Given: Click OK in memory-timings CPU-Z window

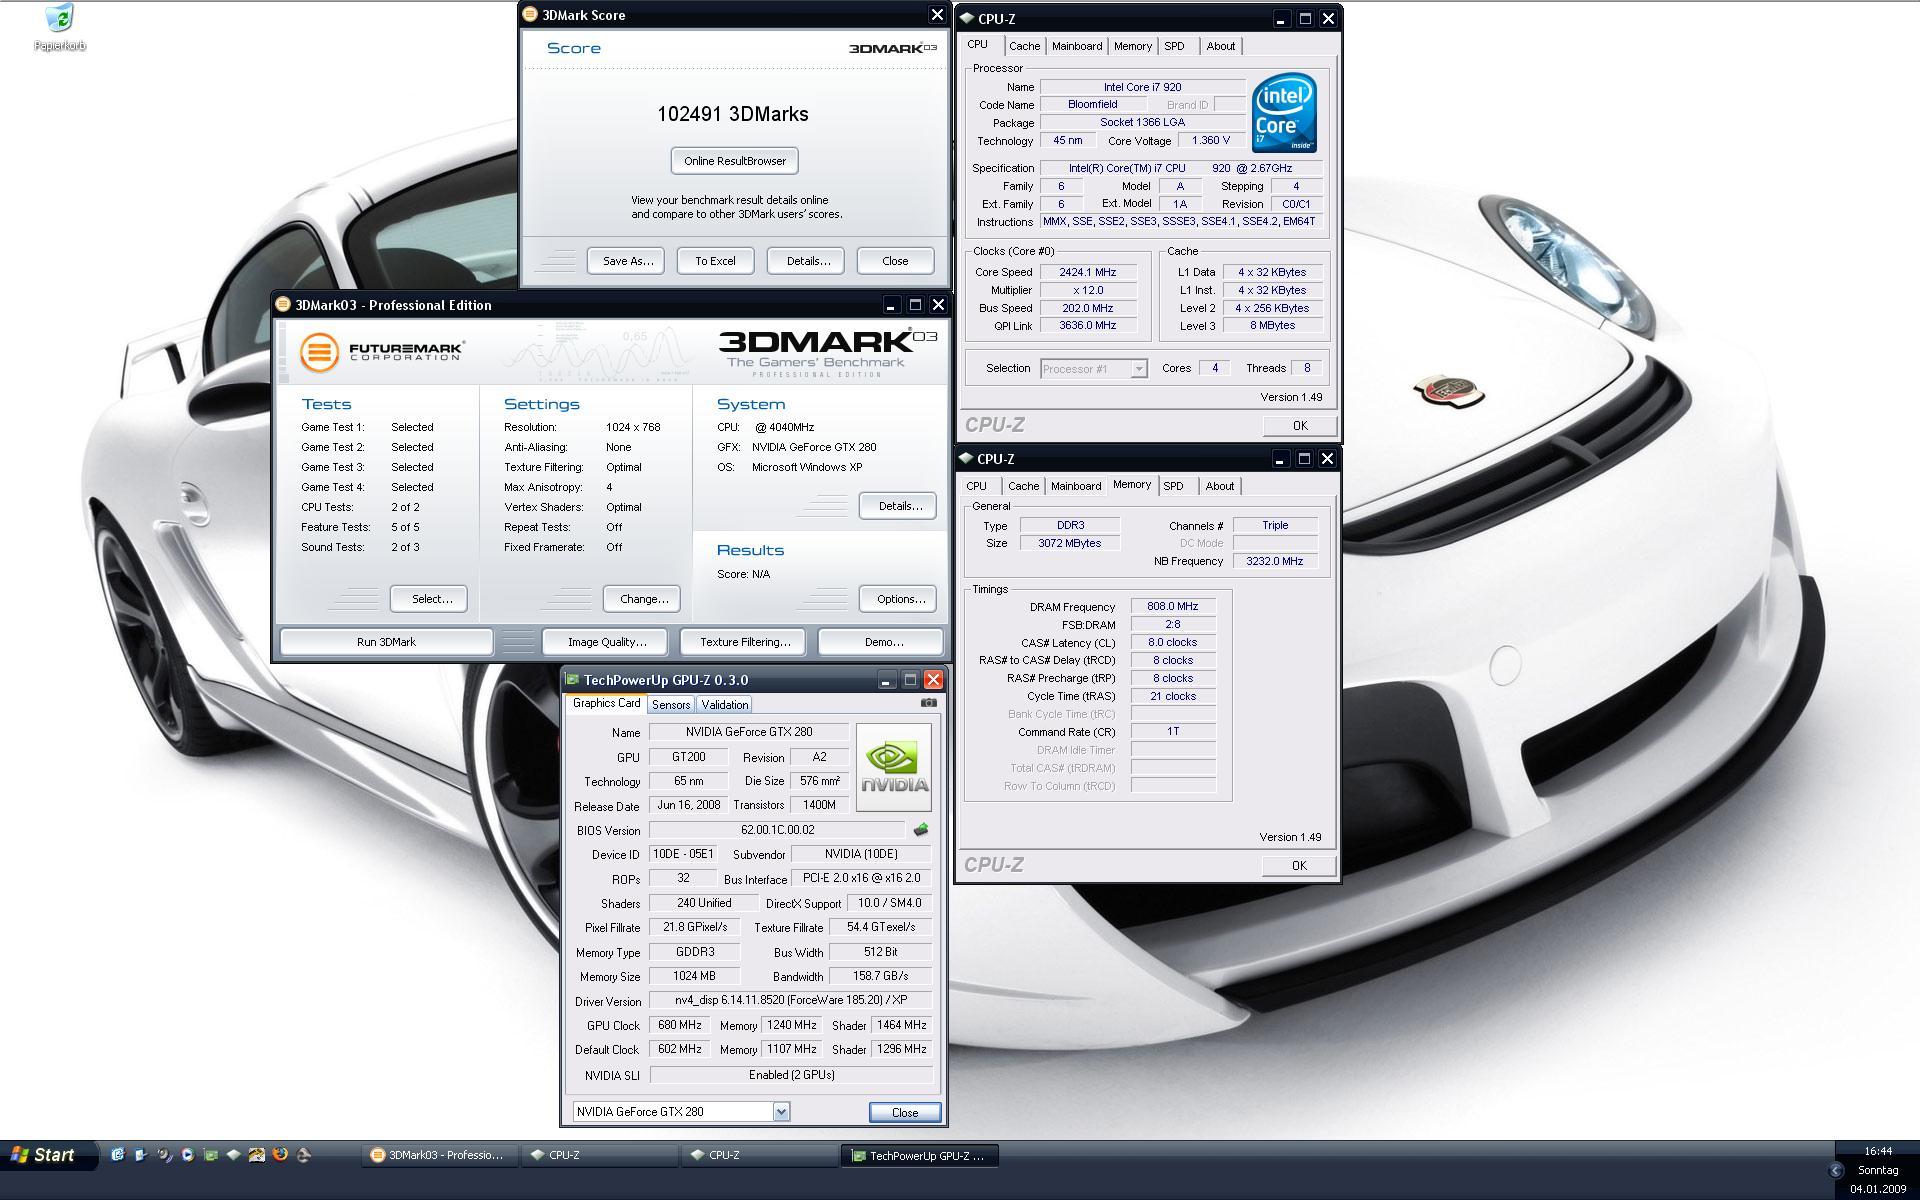Looking at the screenshot, I should click(x=1299, y=866).
